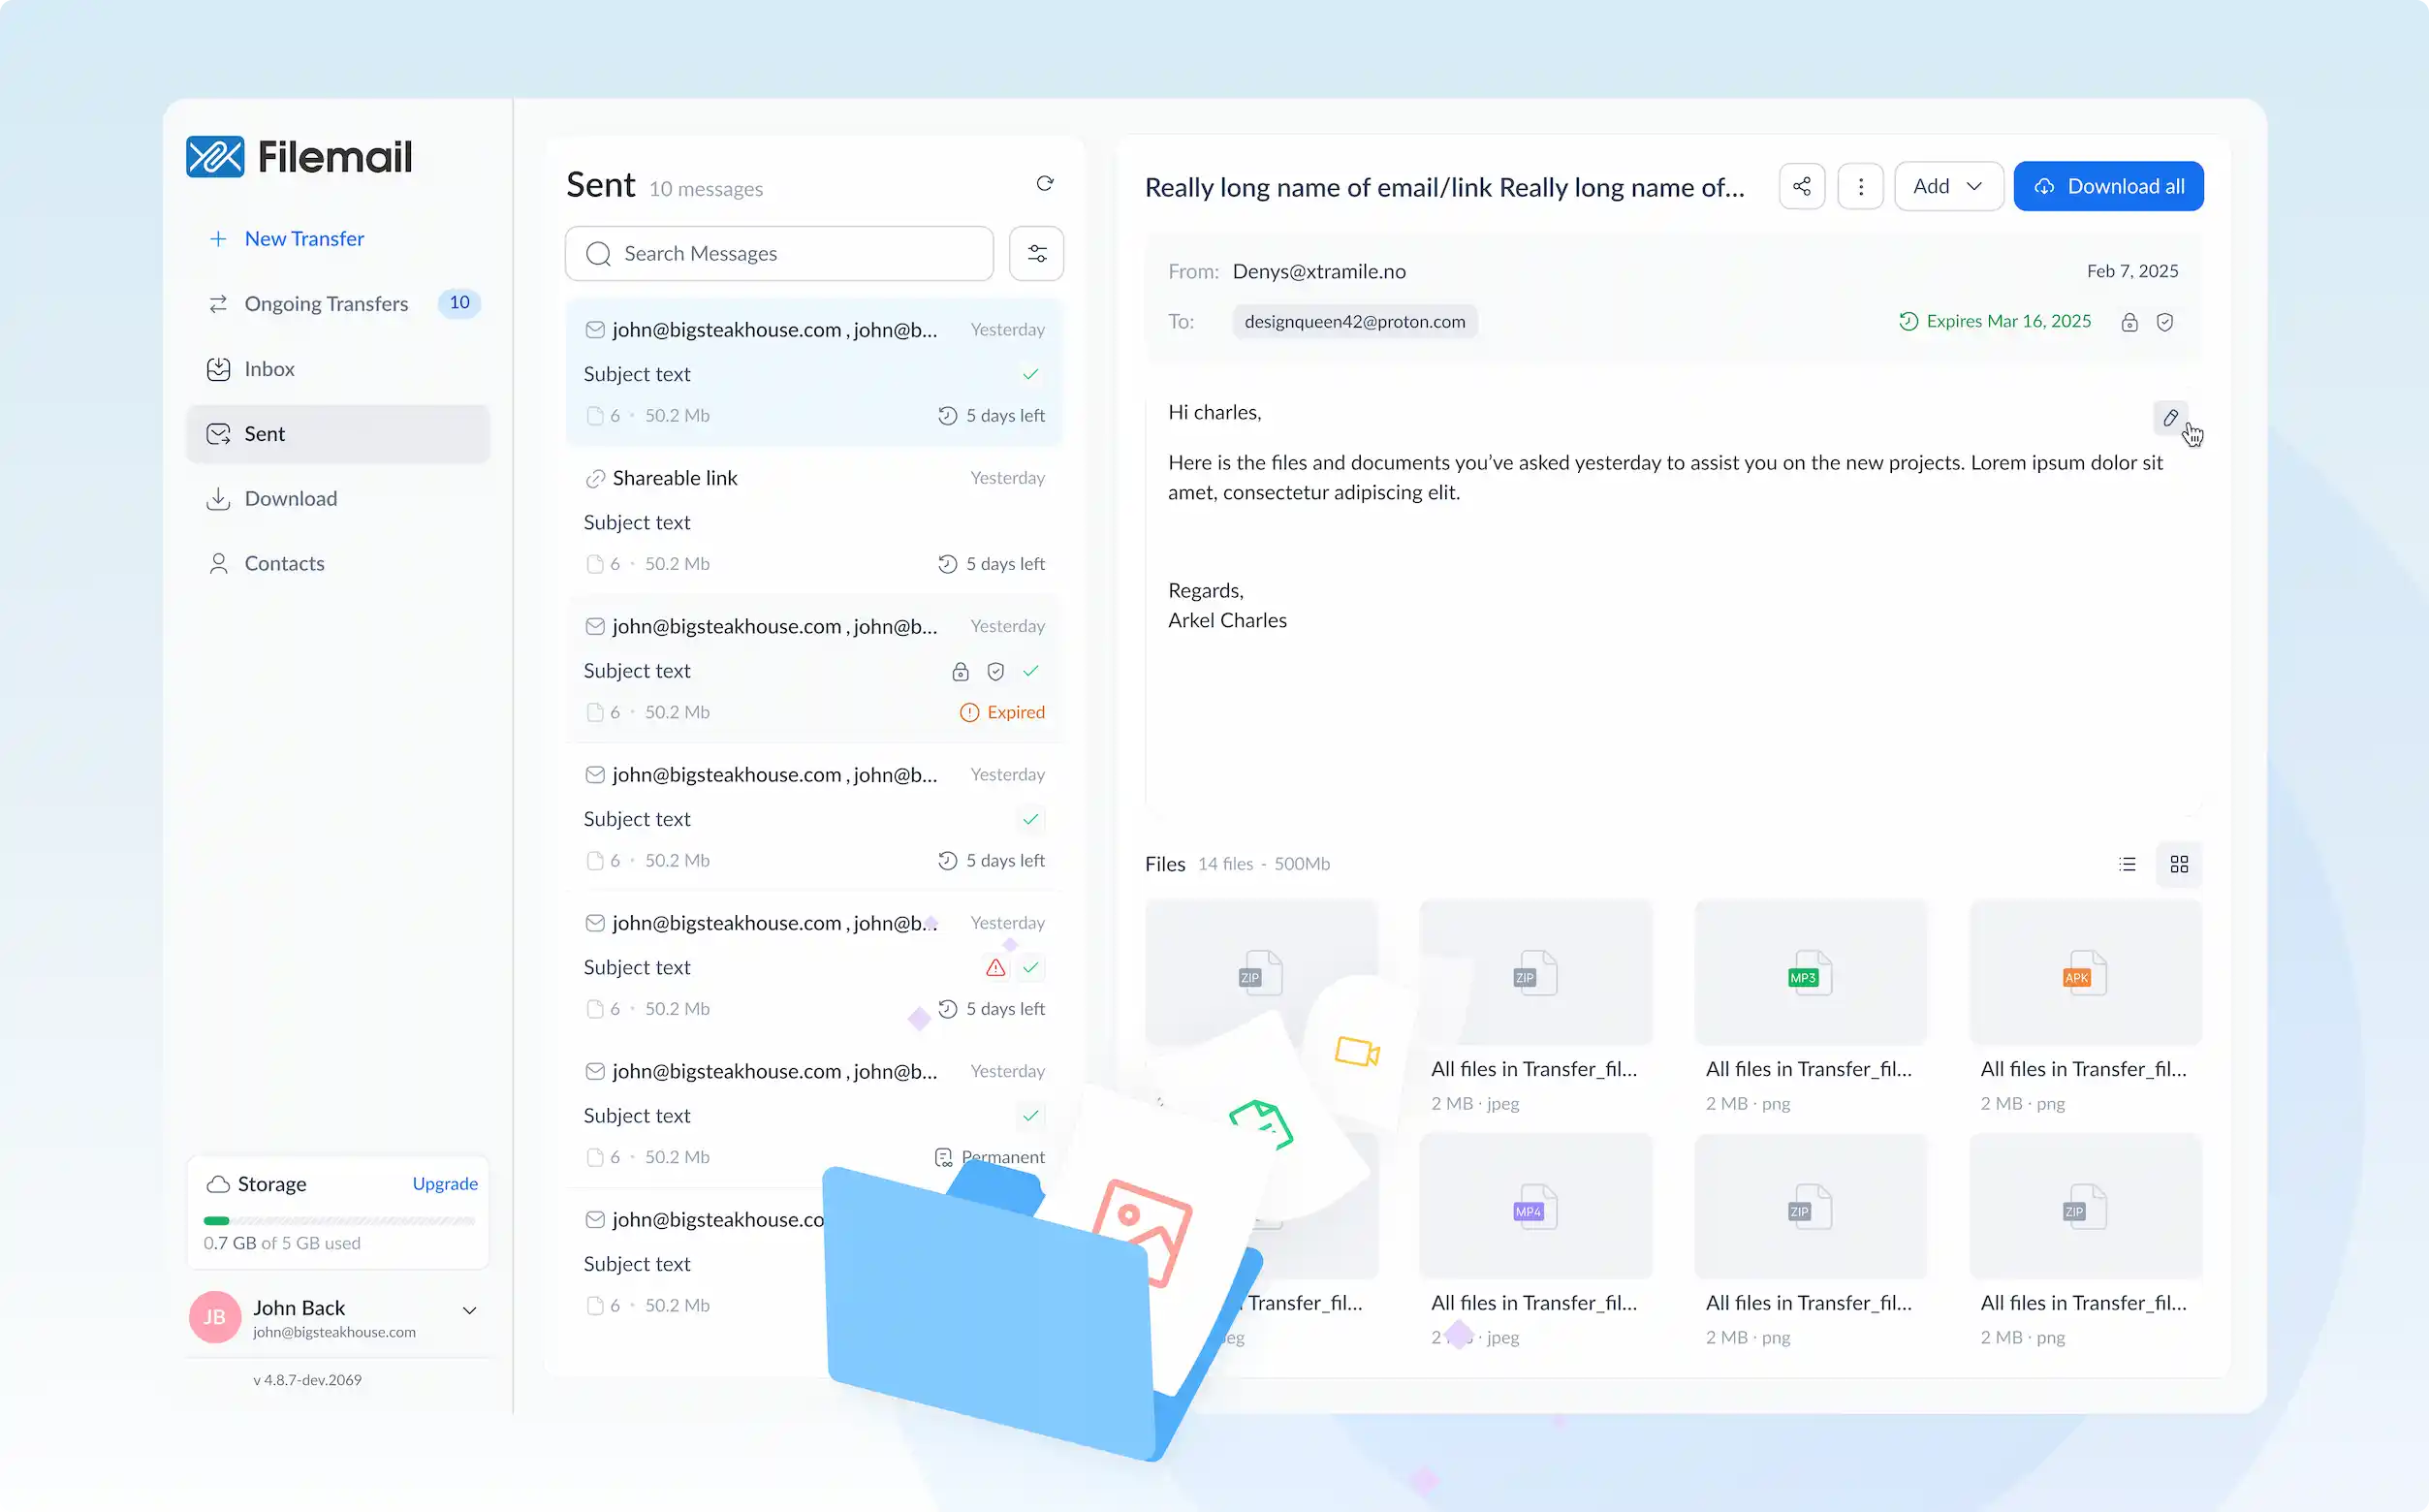The width and height of the screenshot is (2429, 1512).
Task: Open the message filter settings icon
Action: [x=1036, y=253]
